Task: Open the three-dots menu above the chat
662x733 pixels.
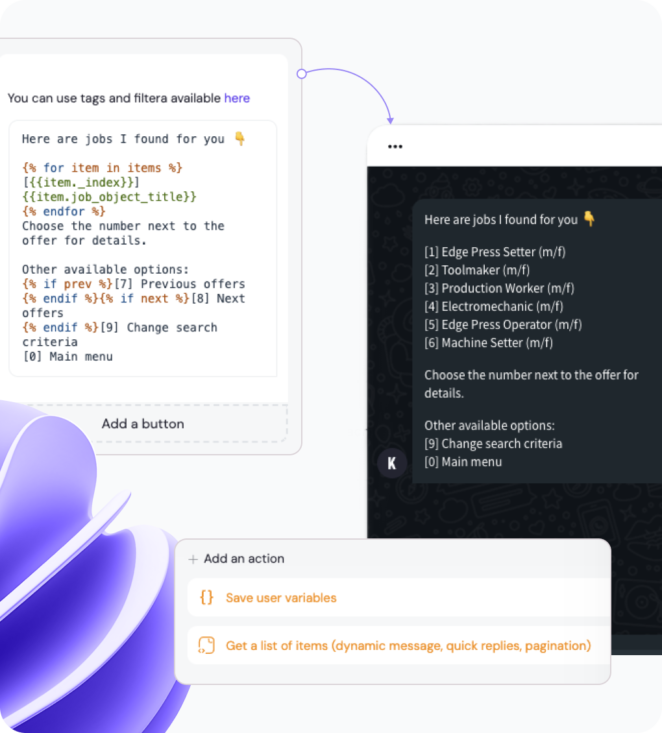Action: click(395, 147)
